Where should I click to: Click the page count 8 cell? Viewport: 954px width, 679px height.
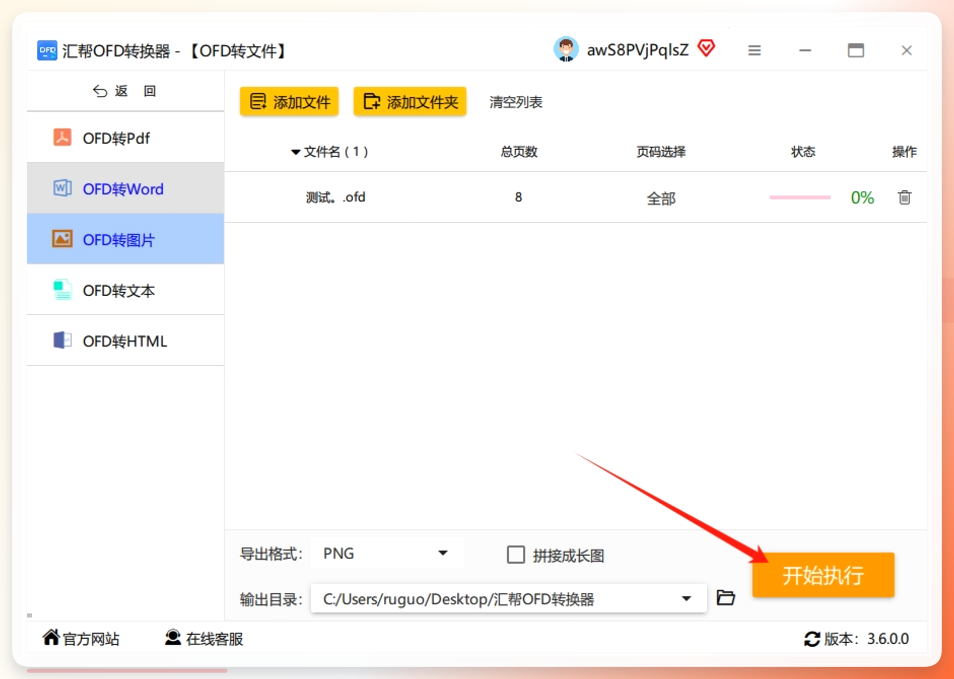(x=518, y=197)
